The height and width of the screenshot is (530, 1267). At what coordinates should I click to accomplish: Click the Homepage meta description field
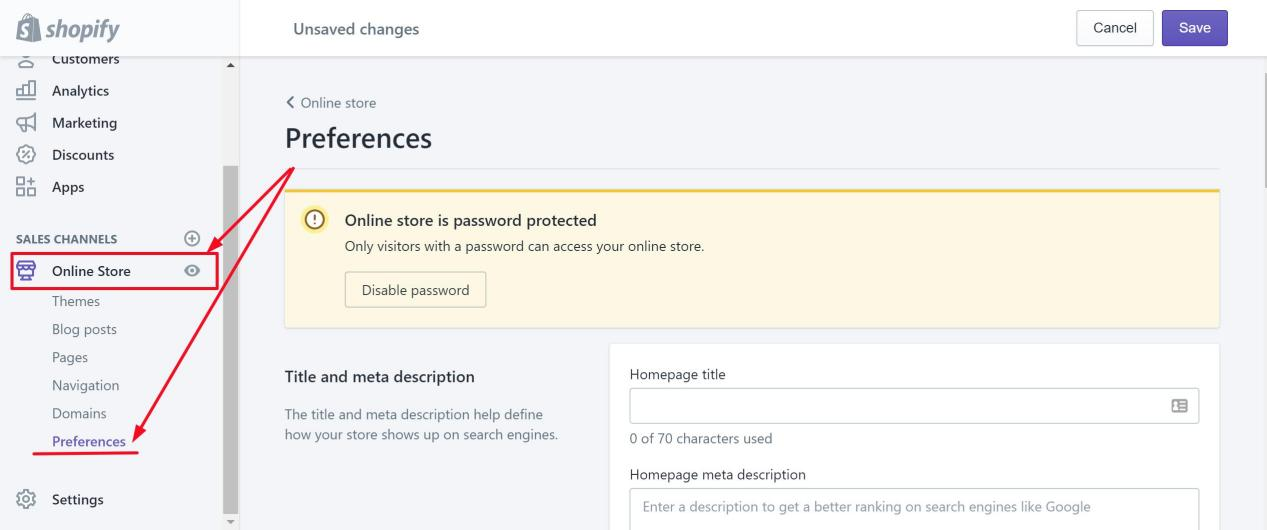click(913, 507)
